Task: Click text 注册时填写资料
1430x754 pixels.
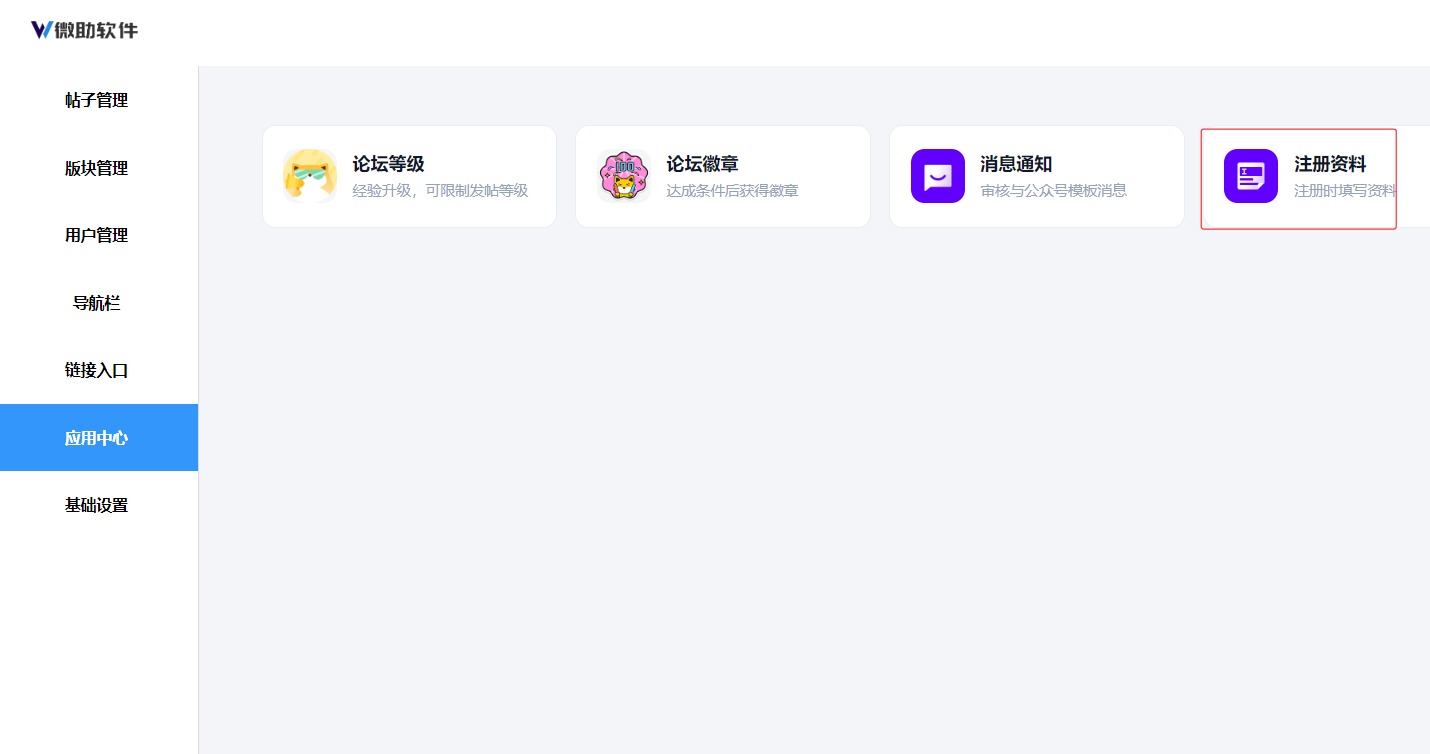Action: (1345, 191)
